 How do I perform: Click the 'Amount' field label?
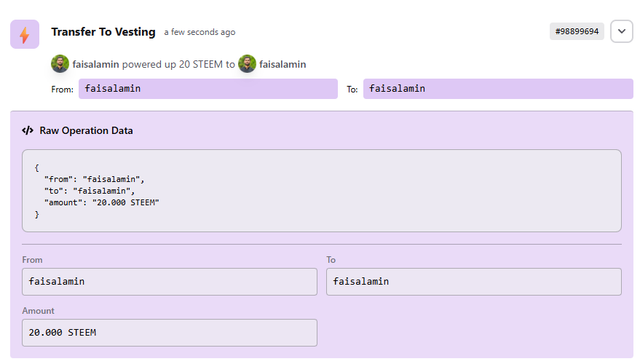(38, 311)
